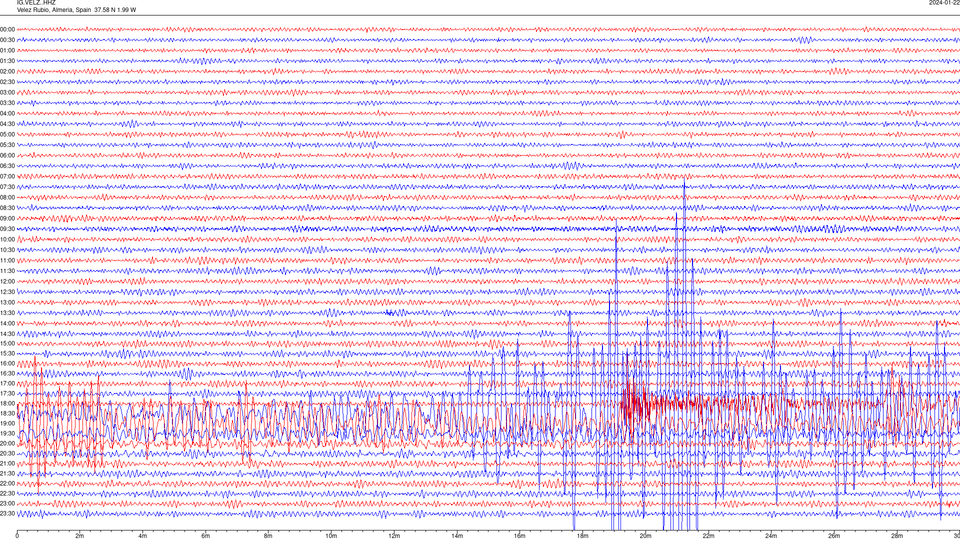Select the 14:00 trace time label

[x=7, y=323]
